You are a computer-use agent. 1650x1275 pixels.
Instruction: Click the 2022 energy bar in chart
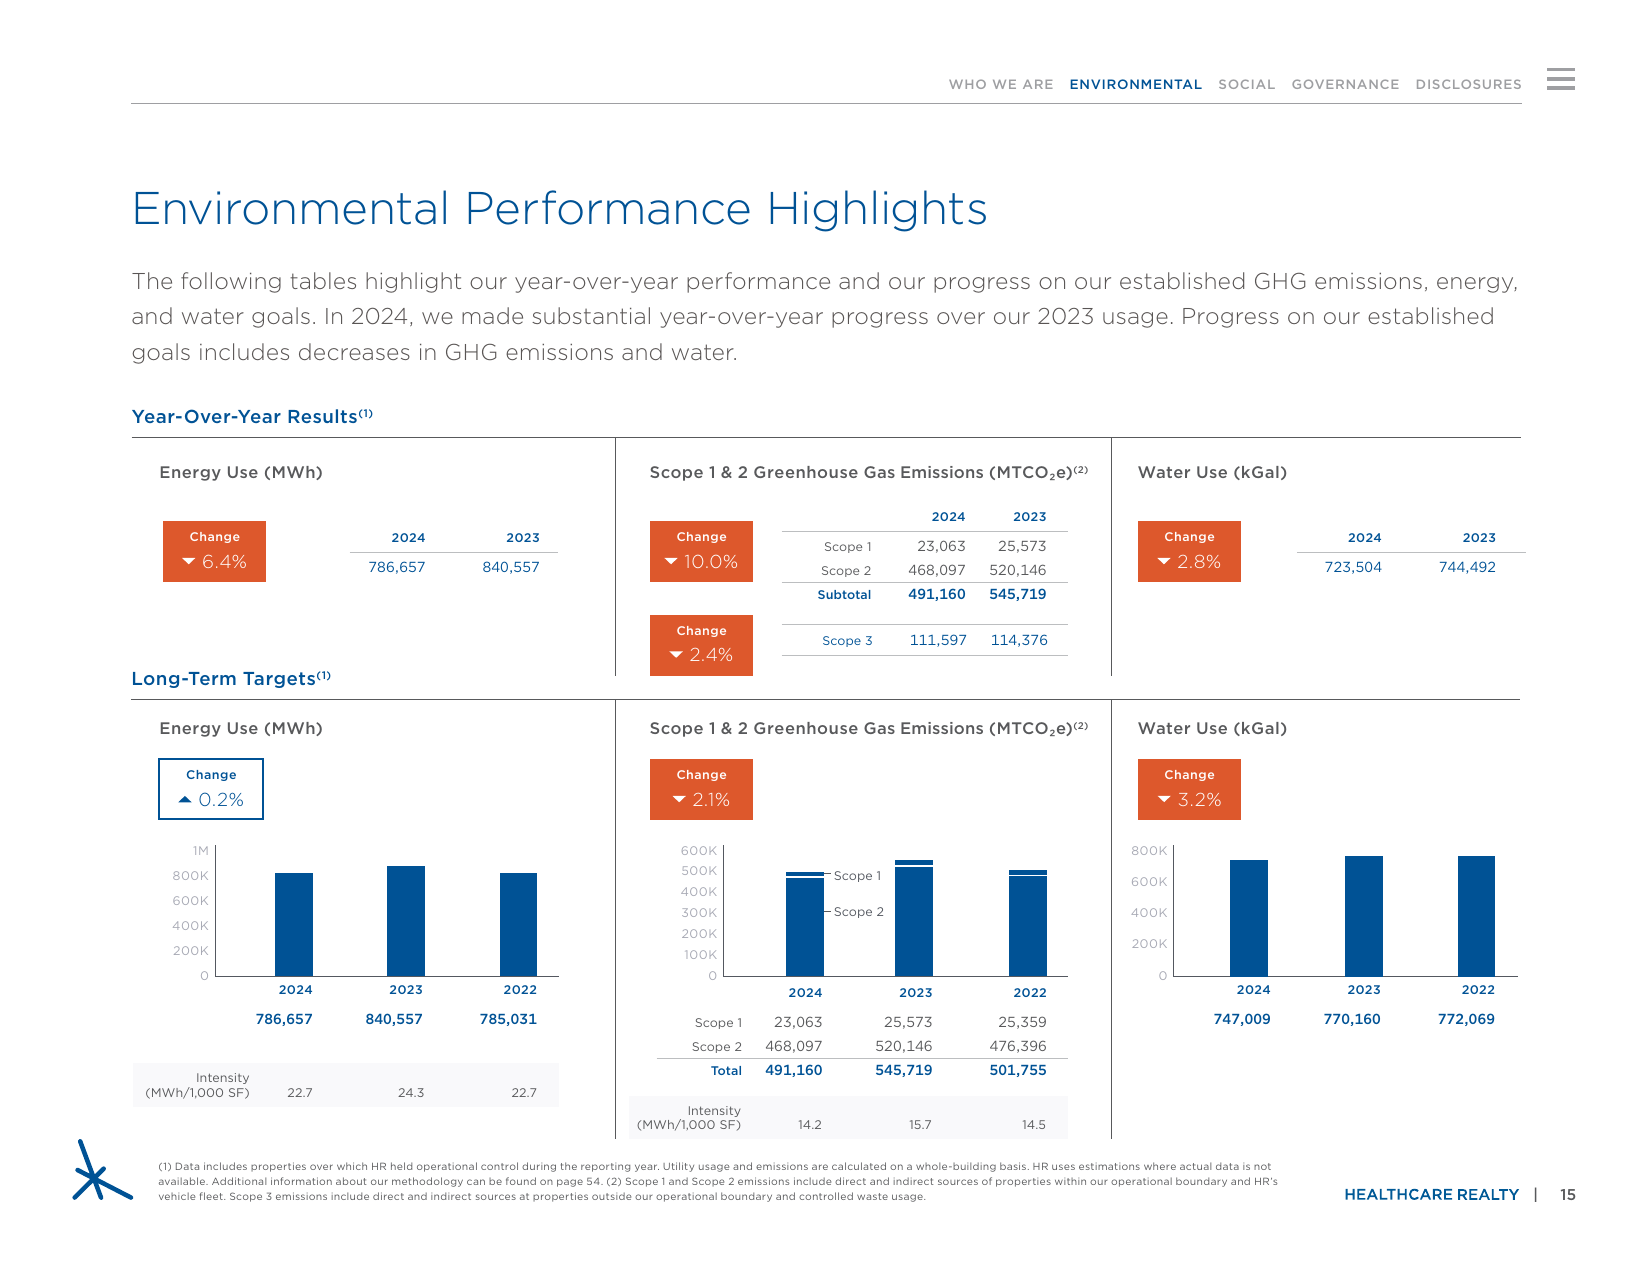pos(518,924)
